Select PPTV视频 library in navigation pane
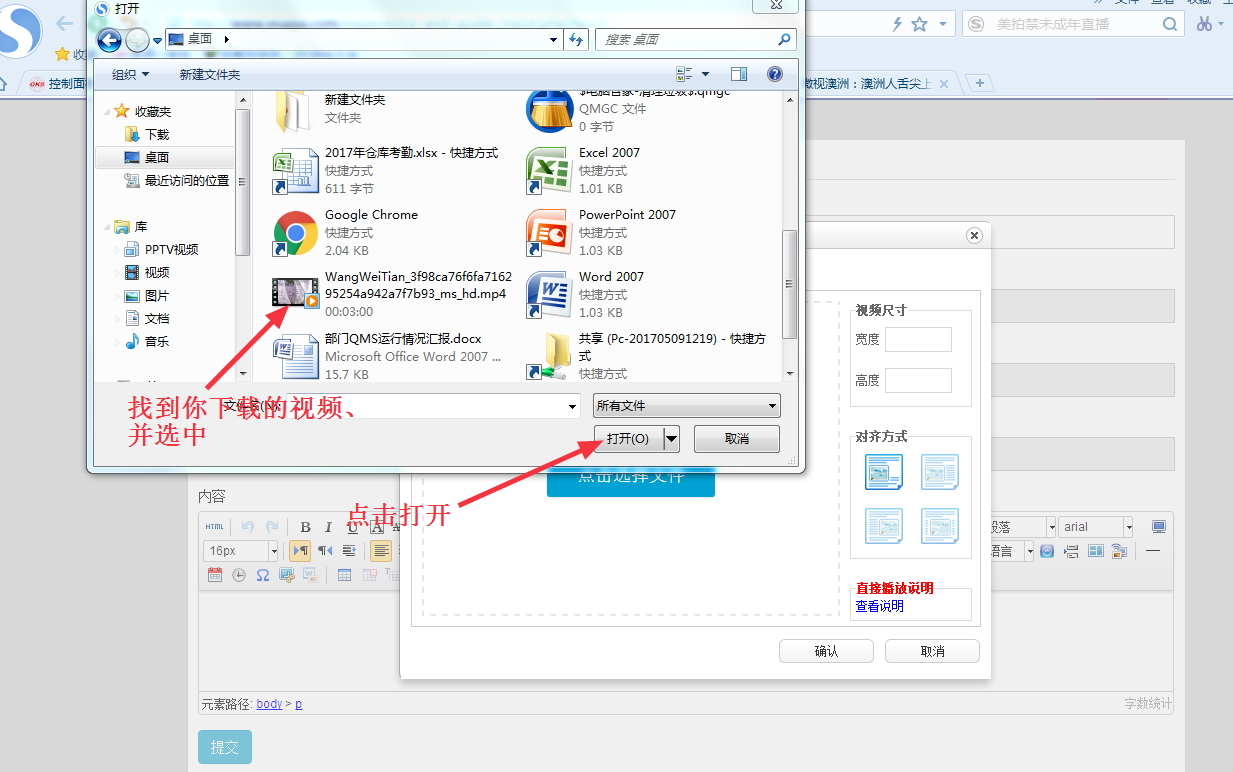The height and width of the screenshot is (772, 1233). tap(161, 250)
